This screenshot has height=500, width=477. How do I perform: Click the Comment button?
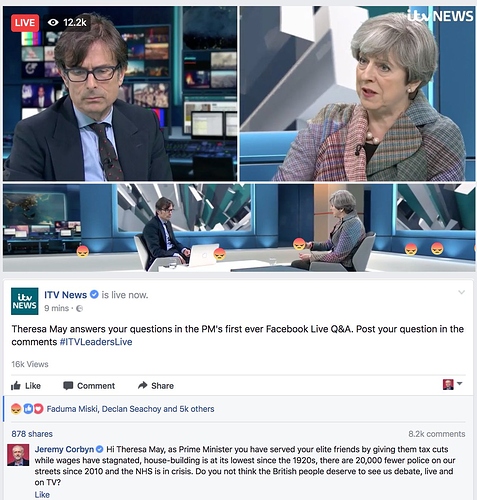coord(89,386)
